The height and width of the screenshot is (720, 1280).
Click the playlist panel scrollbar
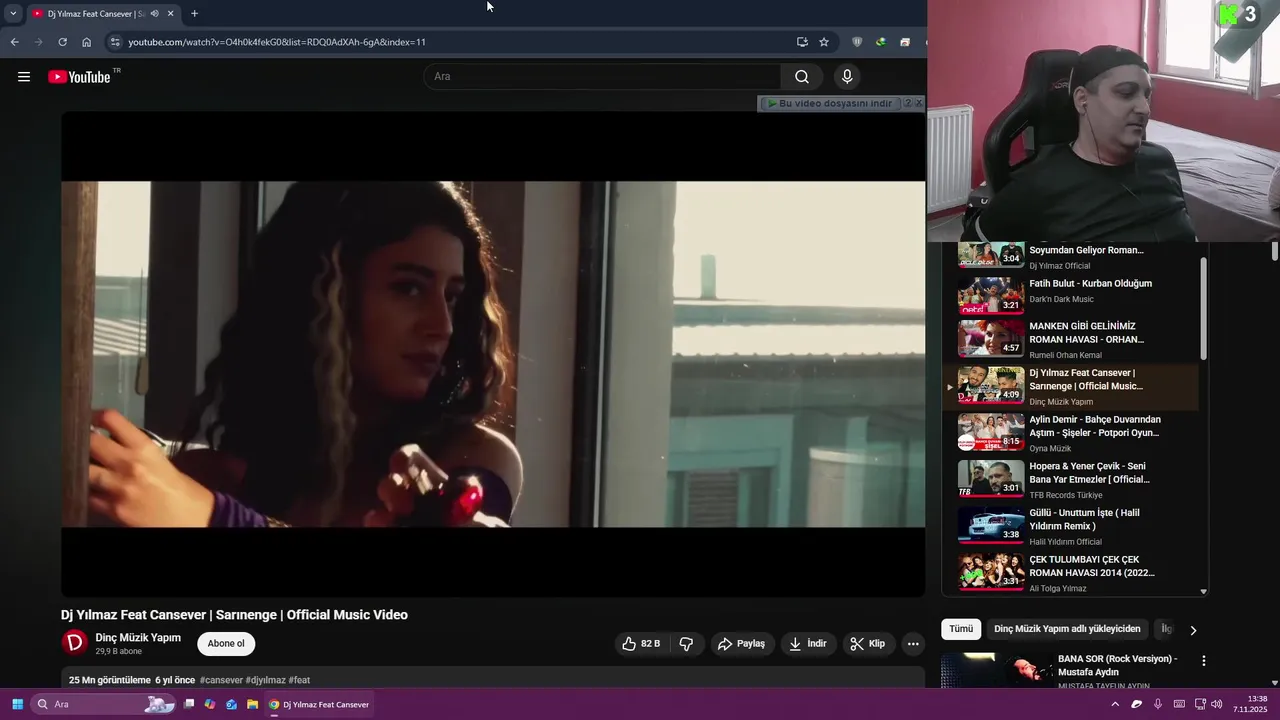click(x=1203, y=309)
